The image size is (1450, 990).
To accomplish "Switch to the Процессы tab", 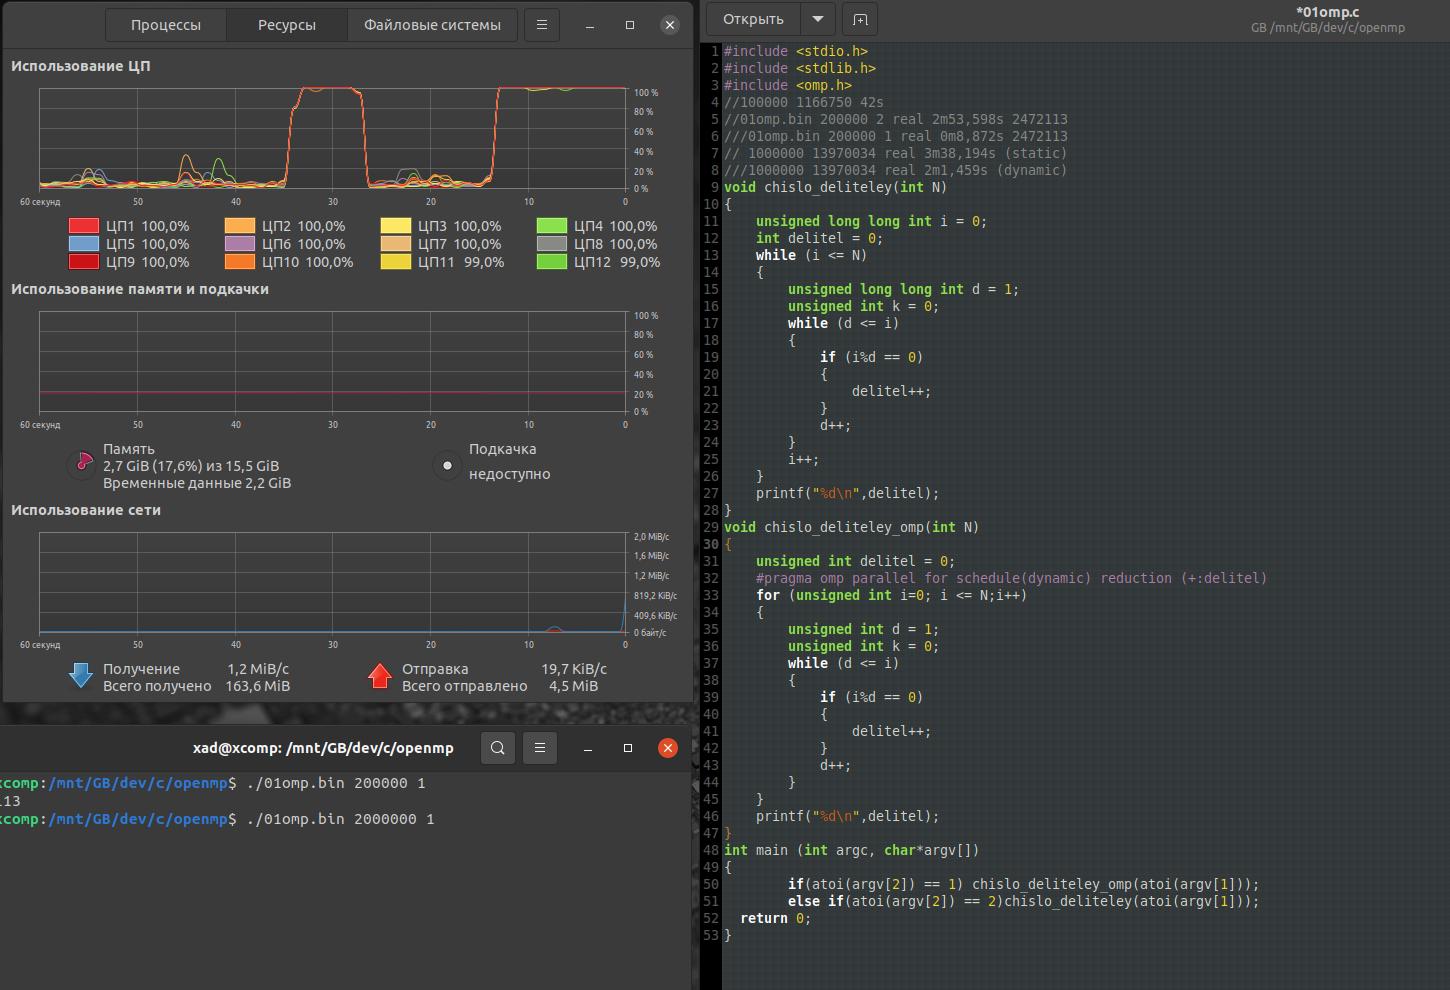I will (165, 25).
